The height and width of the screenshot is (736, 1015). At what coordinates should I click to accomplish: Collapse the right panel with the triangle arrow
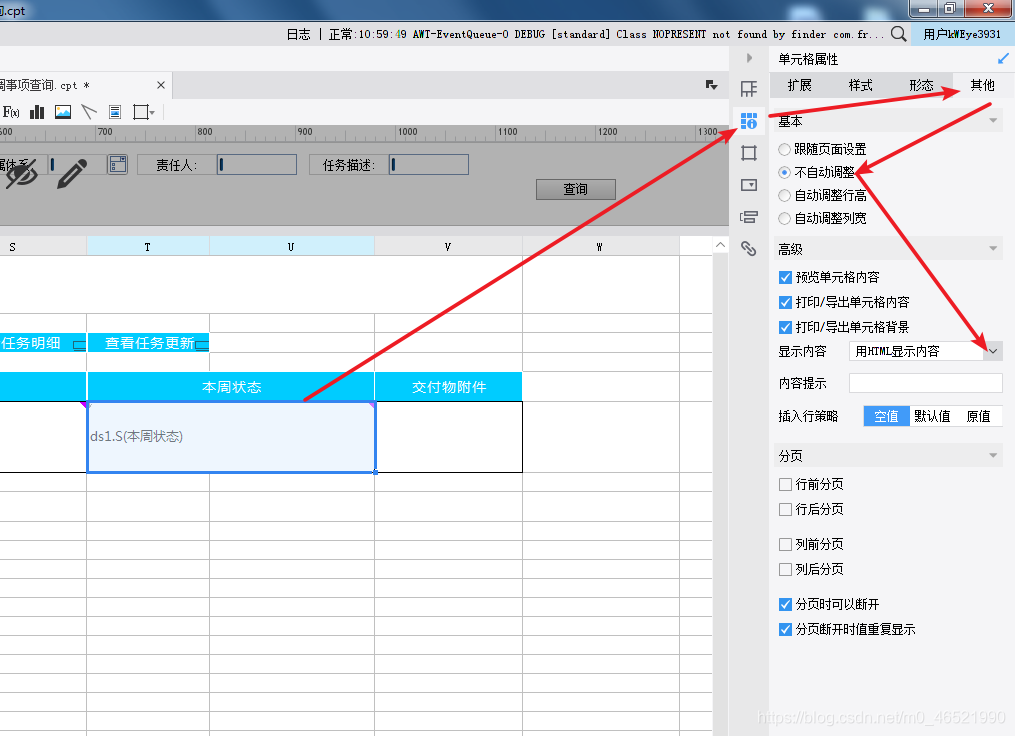749,58
